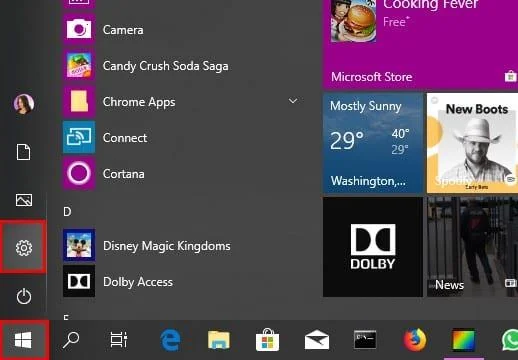This screenshot has width=518, height=360.
Task: Open Dolby Access label in list
Action: (x=138, y=282)
